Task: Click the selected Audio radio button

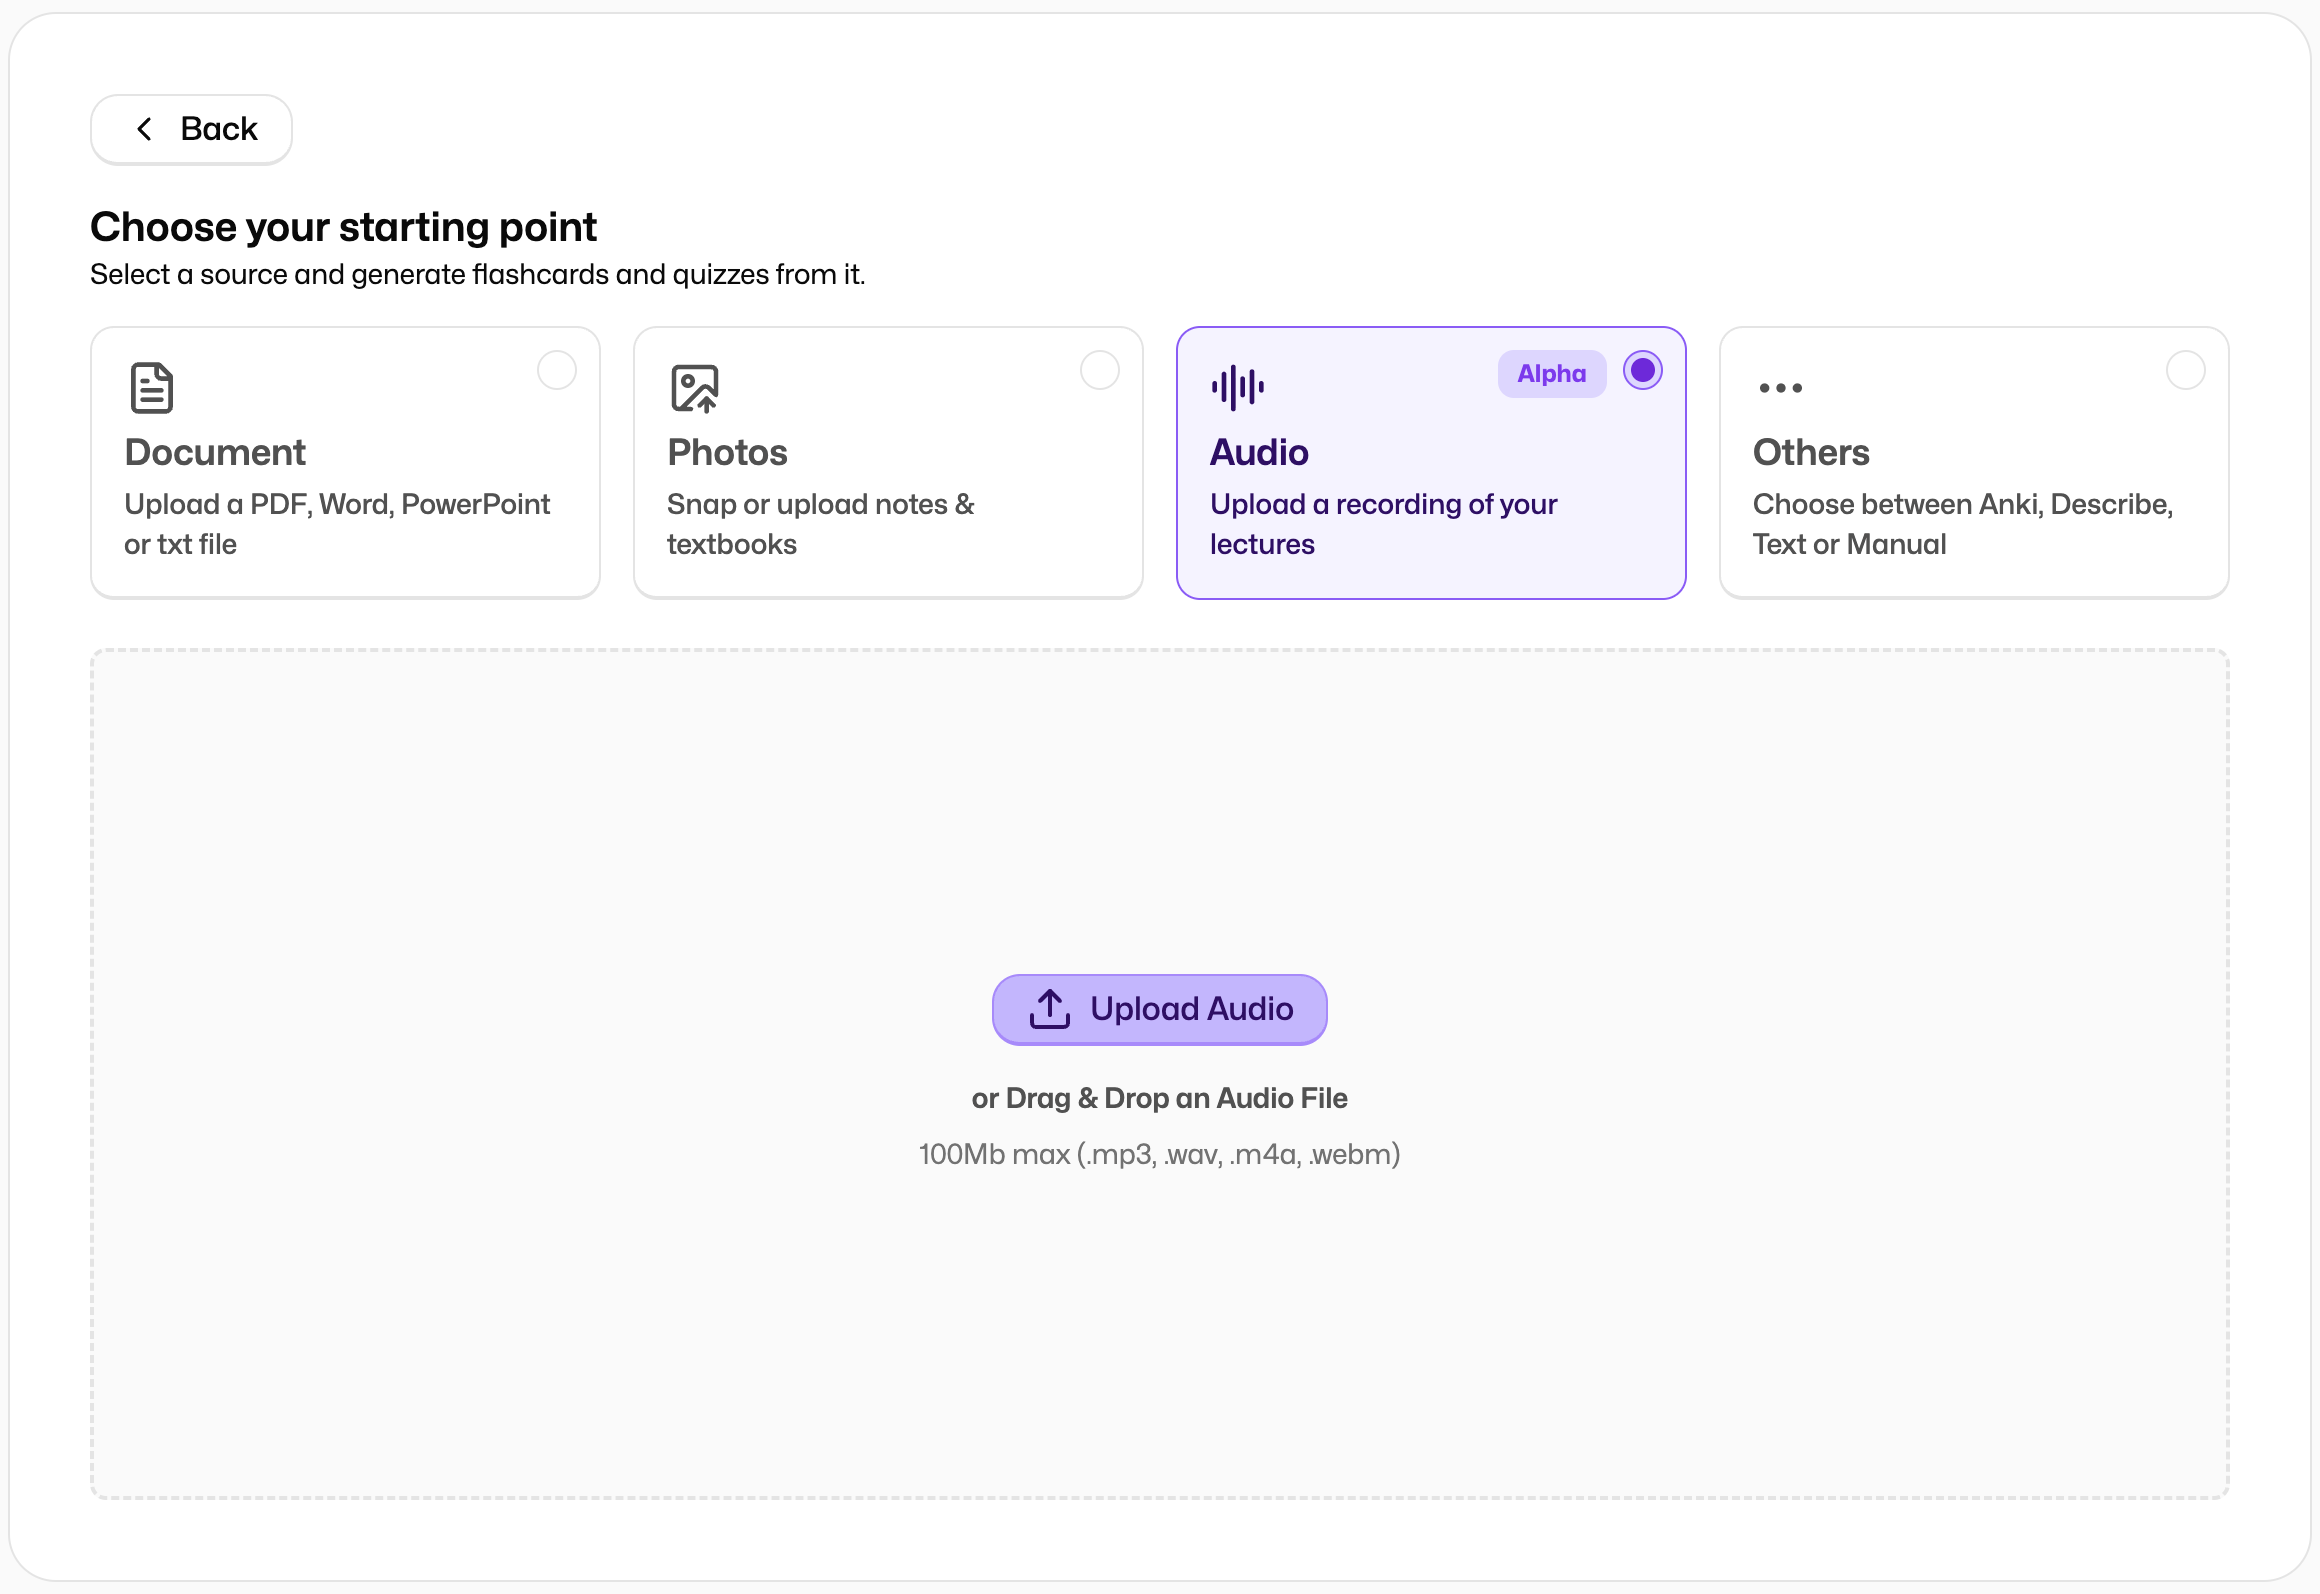Action: click(x=1642, y=371)
